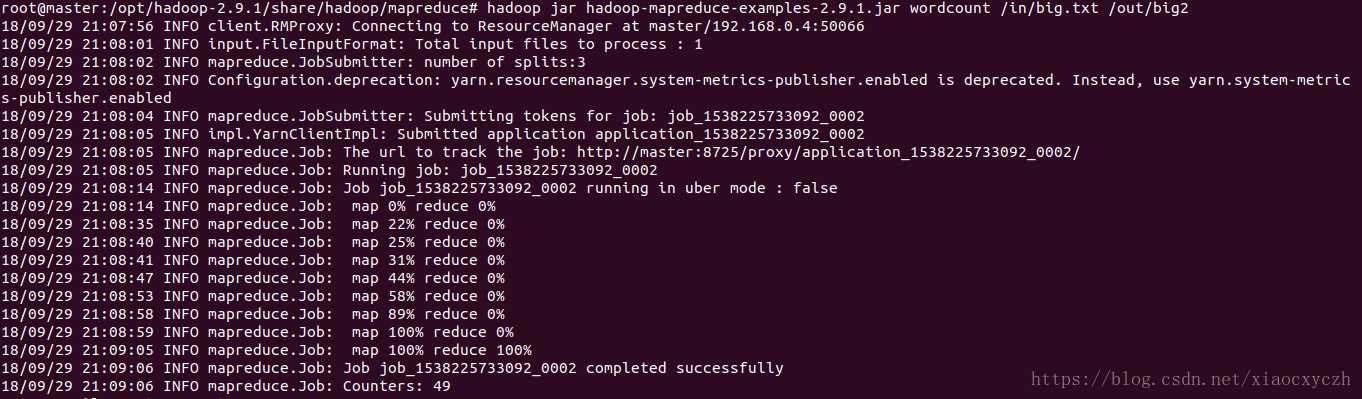Screen dimensions: 1362x399
Task: Open the http://master:8725/proxy job tracking URL
Action: (829, 152)
